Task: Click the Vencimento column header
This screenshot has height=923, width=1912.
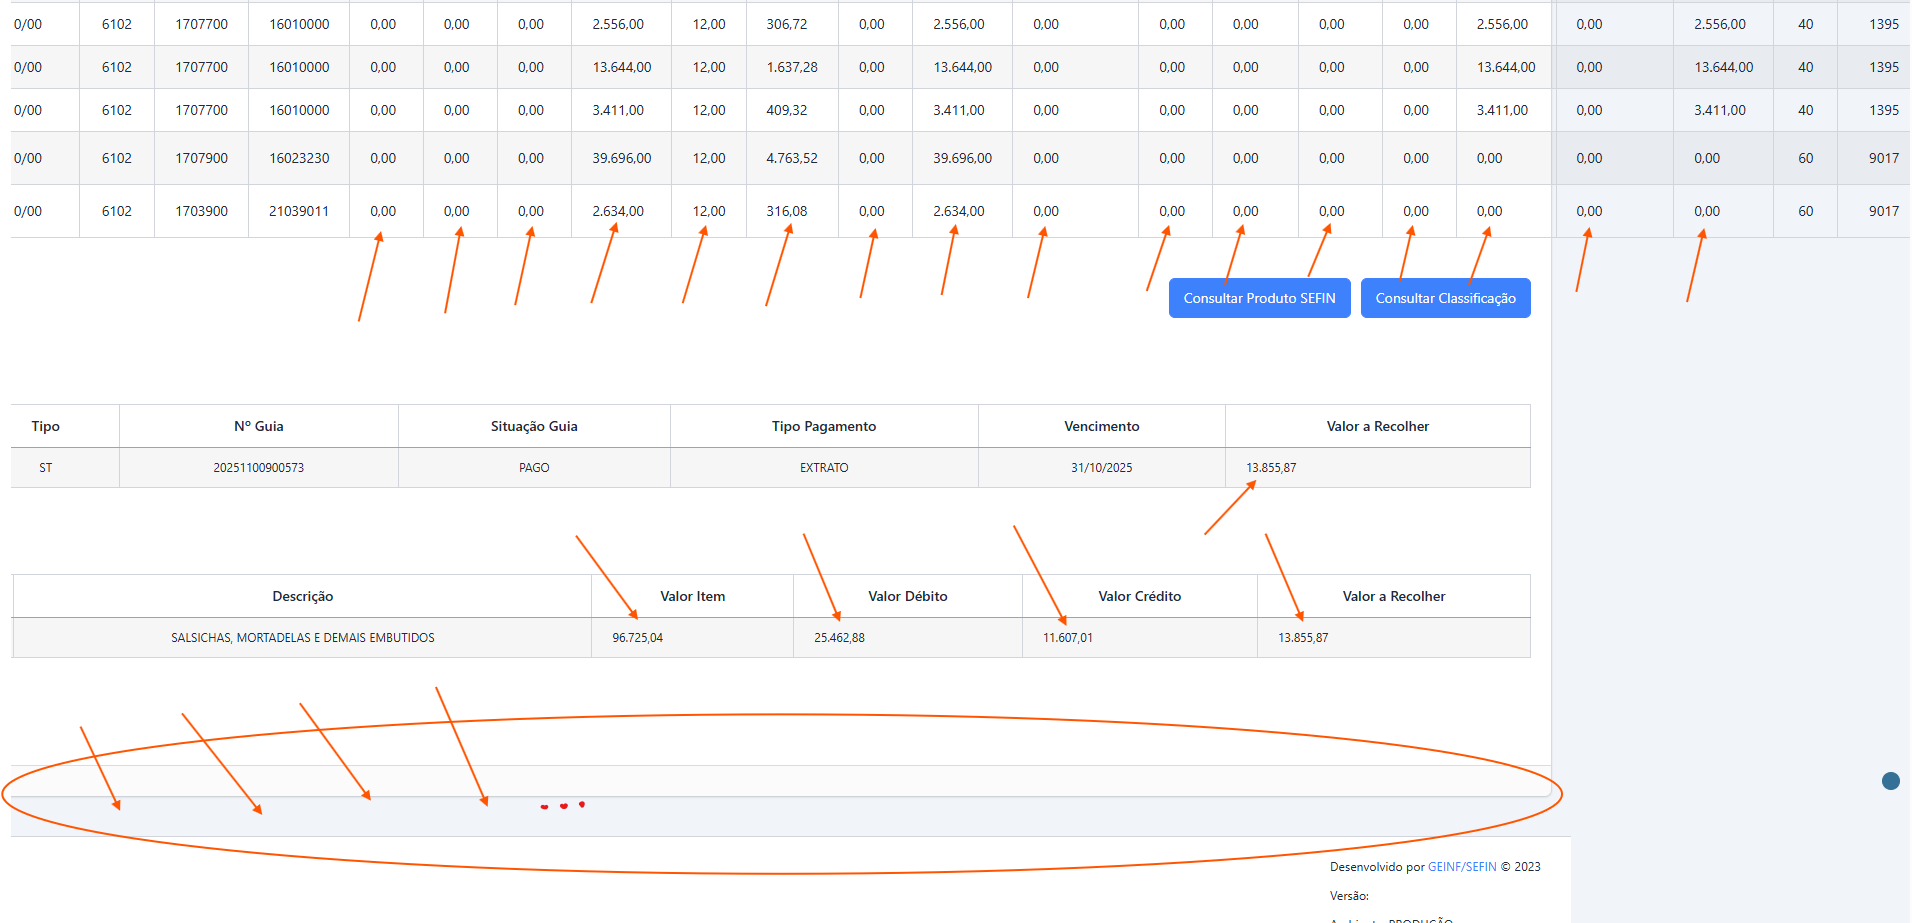Action: (1101, 426)
